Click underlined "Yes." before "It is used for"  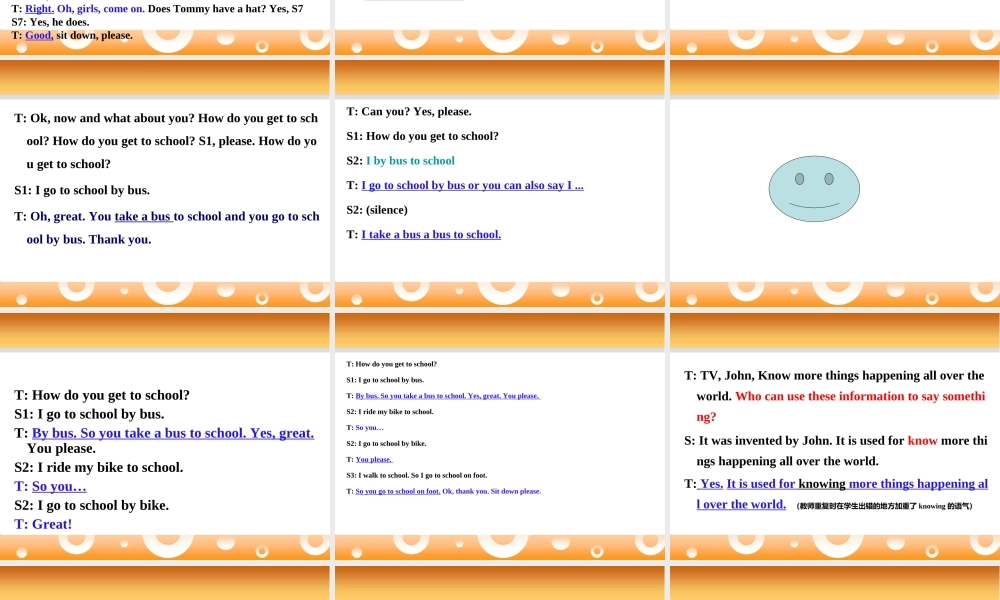click(710, 484)
